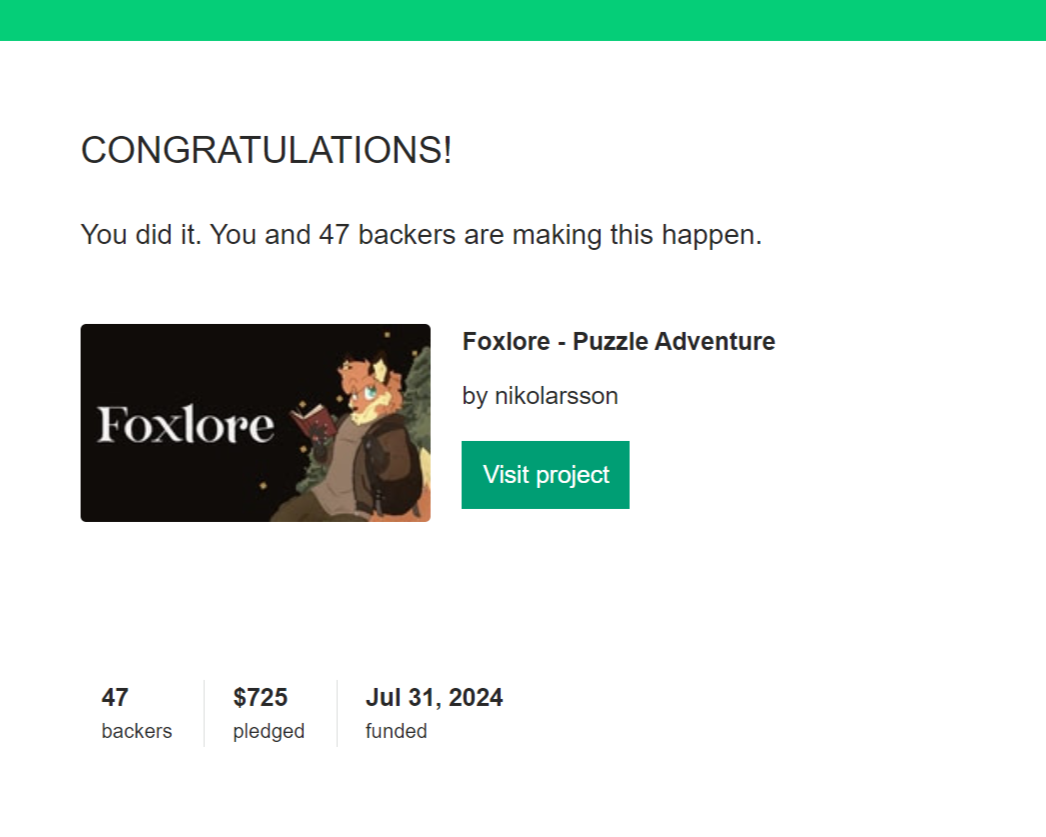This screenshot has width=1046, height=837.
Task: Open the Foxlore - Puzzle Adventure project title
Action: 617,341
